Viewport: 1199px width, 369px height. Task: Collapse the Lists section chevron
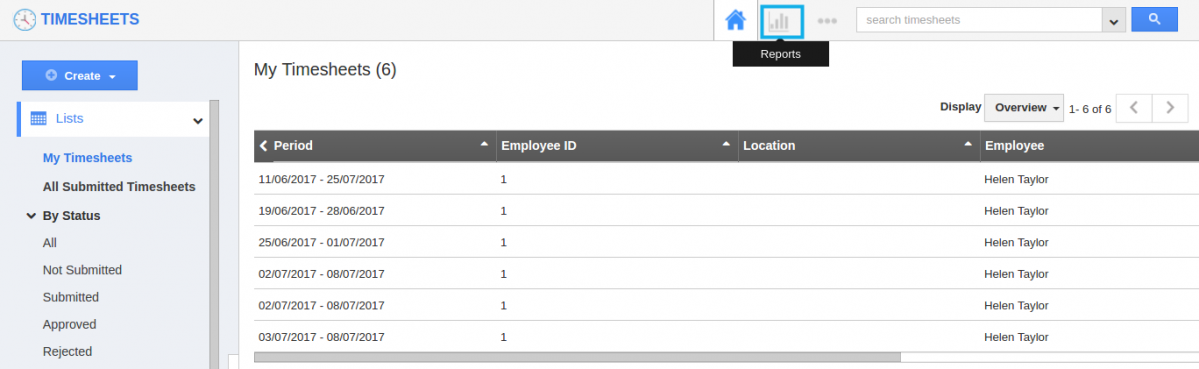pyautogui.click(x=197, y=121)
